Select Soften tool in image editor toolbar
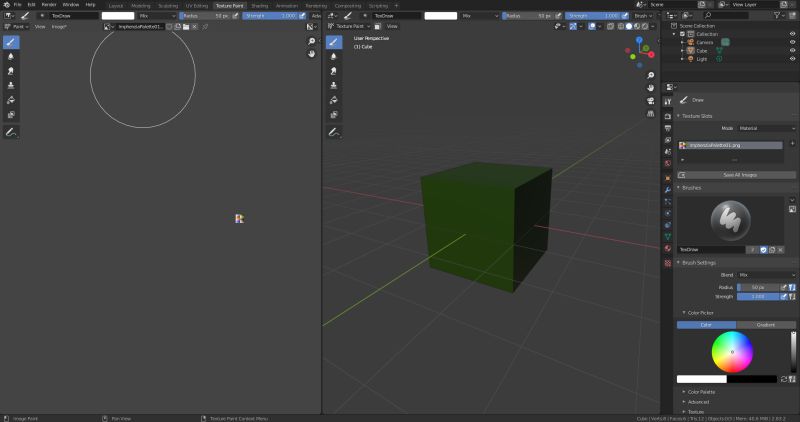800x422 pixels. coord(11,57)
